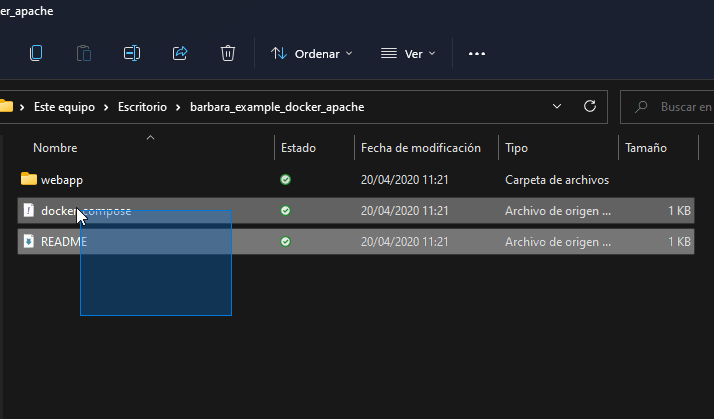Click the folder icon in address bar

6,106
